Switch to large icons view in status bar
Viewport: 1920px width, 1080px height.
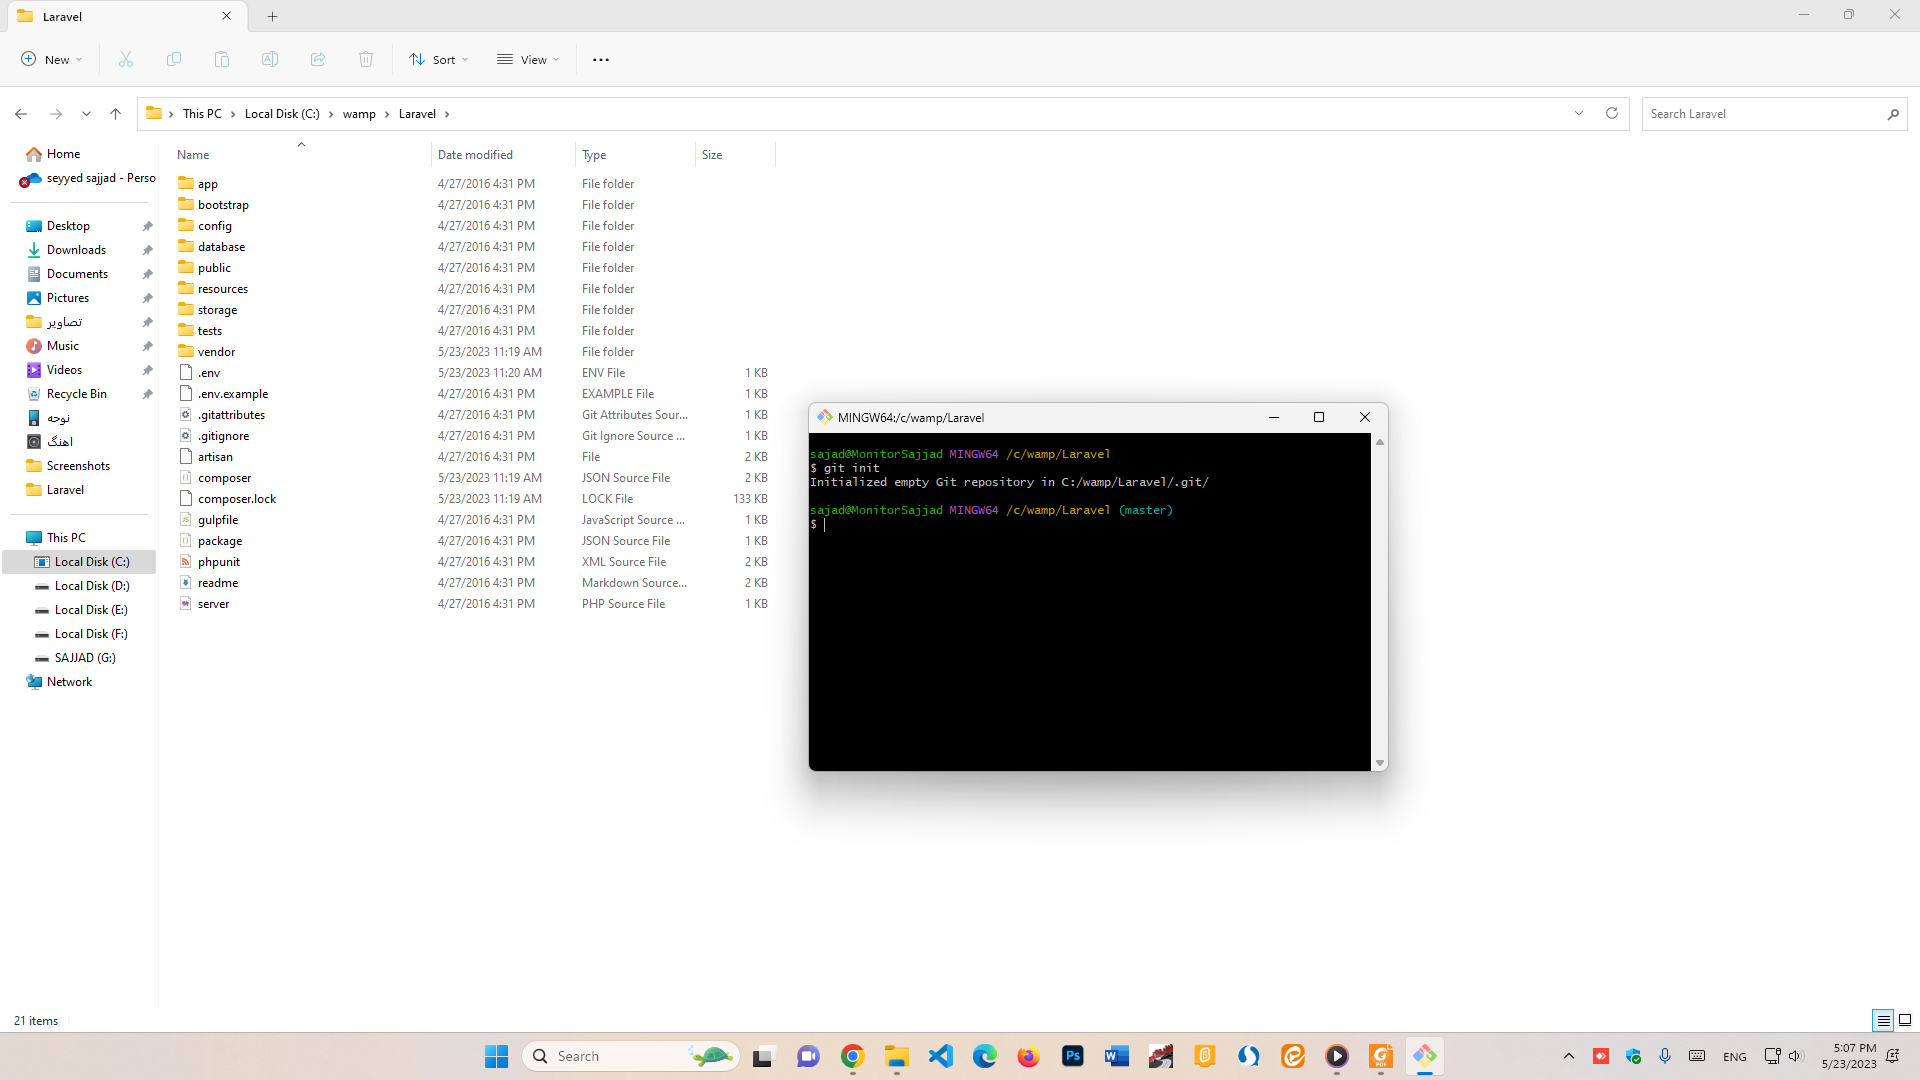pyautogui.click(x=1905, y=1020)
